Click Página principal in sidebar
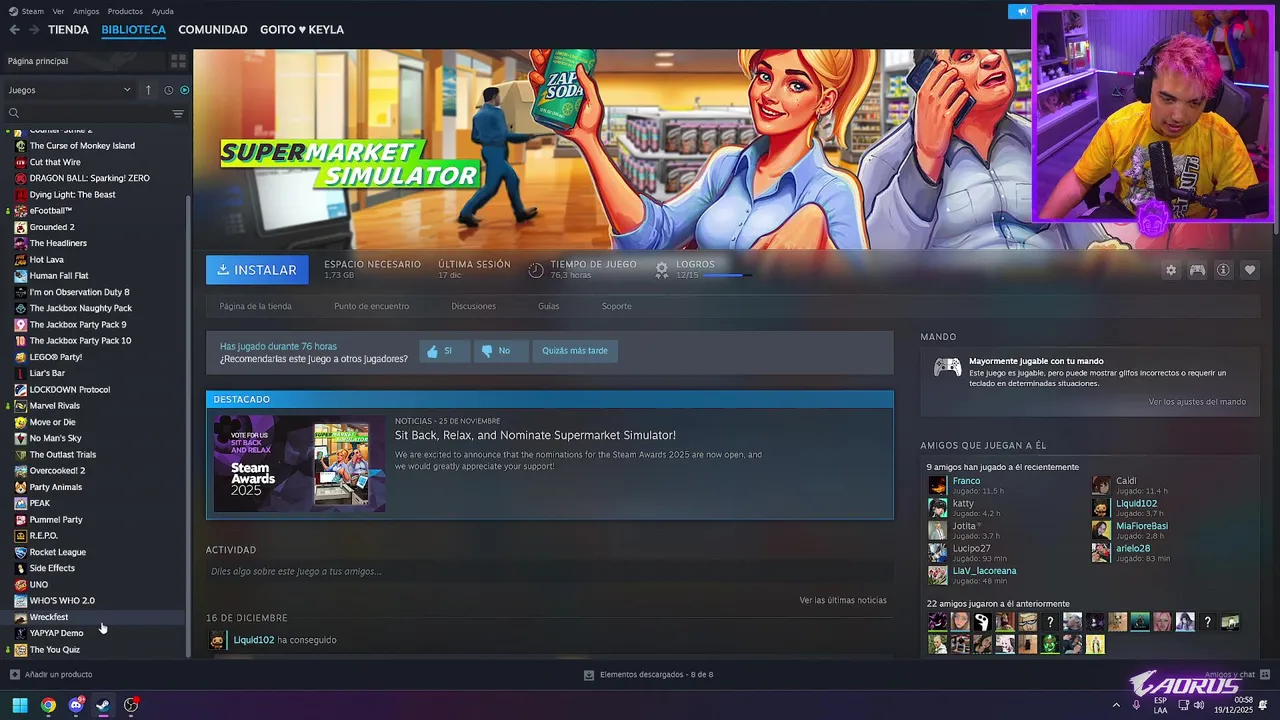Viewport: 1280px width, 720px height. [x=38, y=61]
